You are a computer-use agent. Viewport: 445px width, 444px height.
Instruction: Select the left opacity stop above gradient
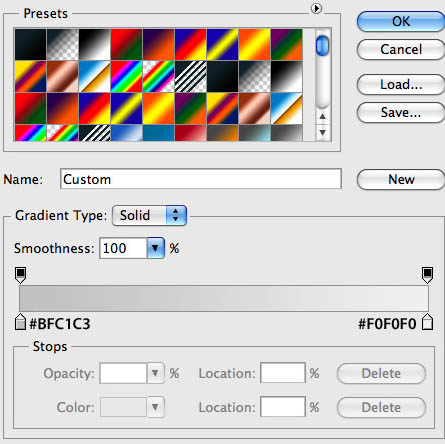20,275
